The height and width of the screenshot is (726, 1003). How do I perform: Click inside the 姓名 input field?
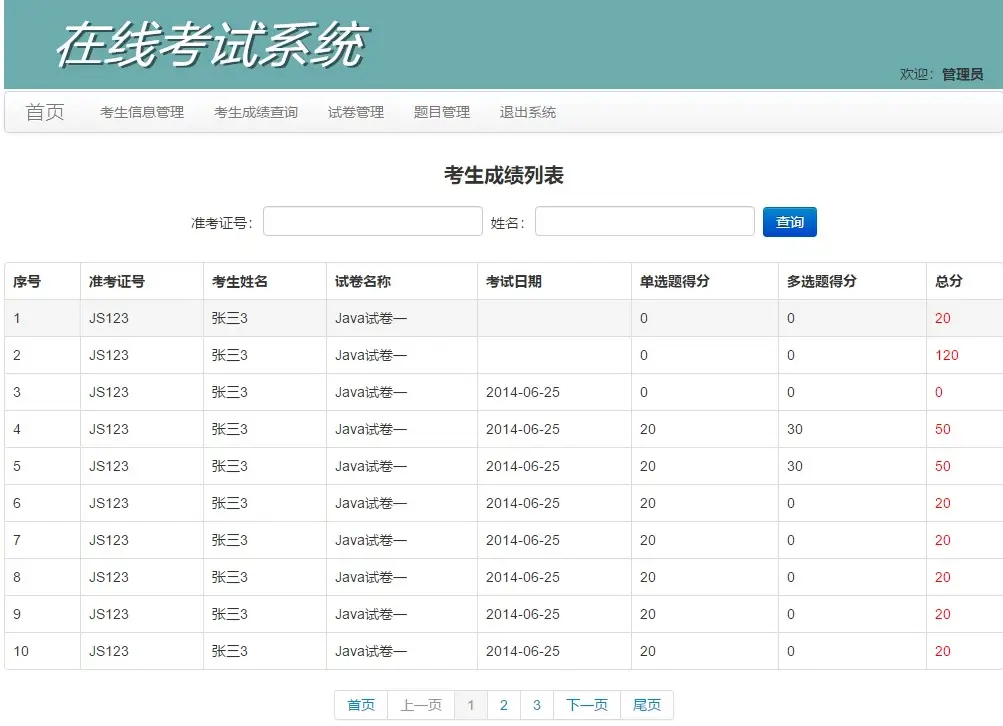pyautogui.click(x=644, y=221)
